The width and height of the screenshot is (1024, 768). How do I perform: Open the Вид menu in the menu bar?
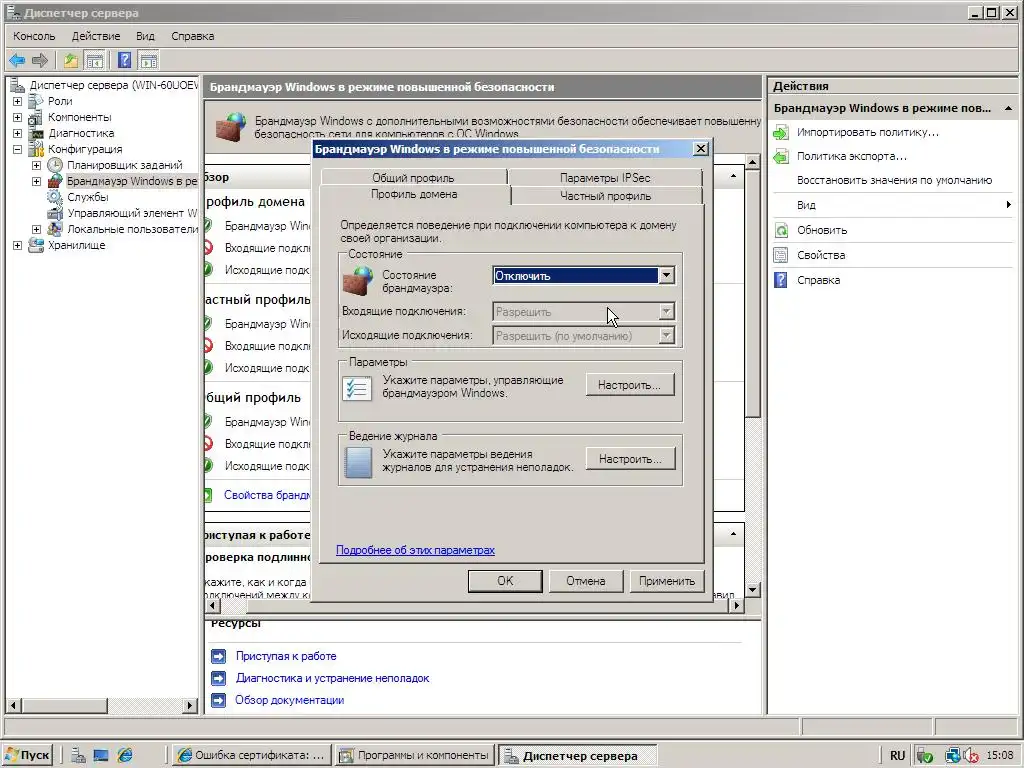click(145, 37)
